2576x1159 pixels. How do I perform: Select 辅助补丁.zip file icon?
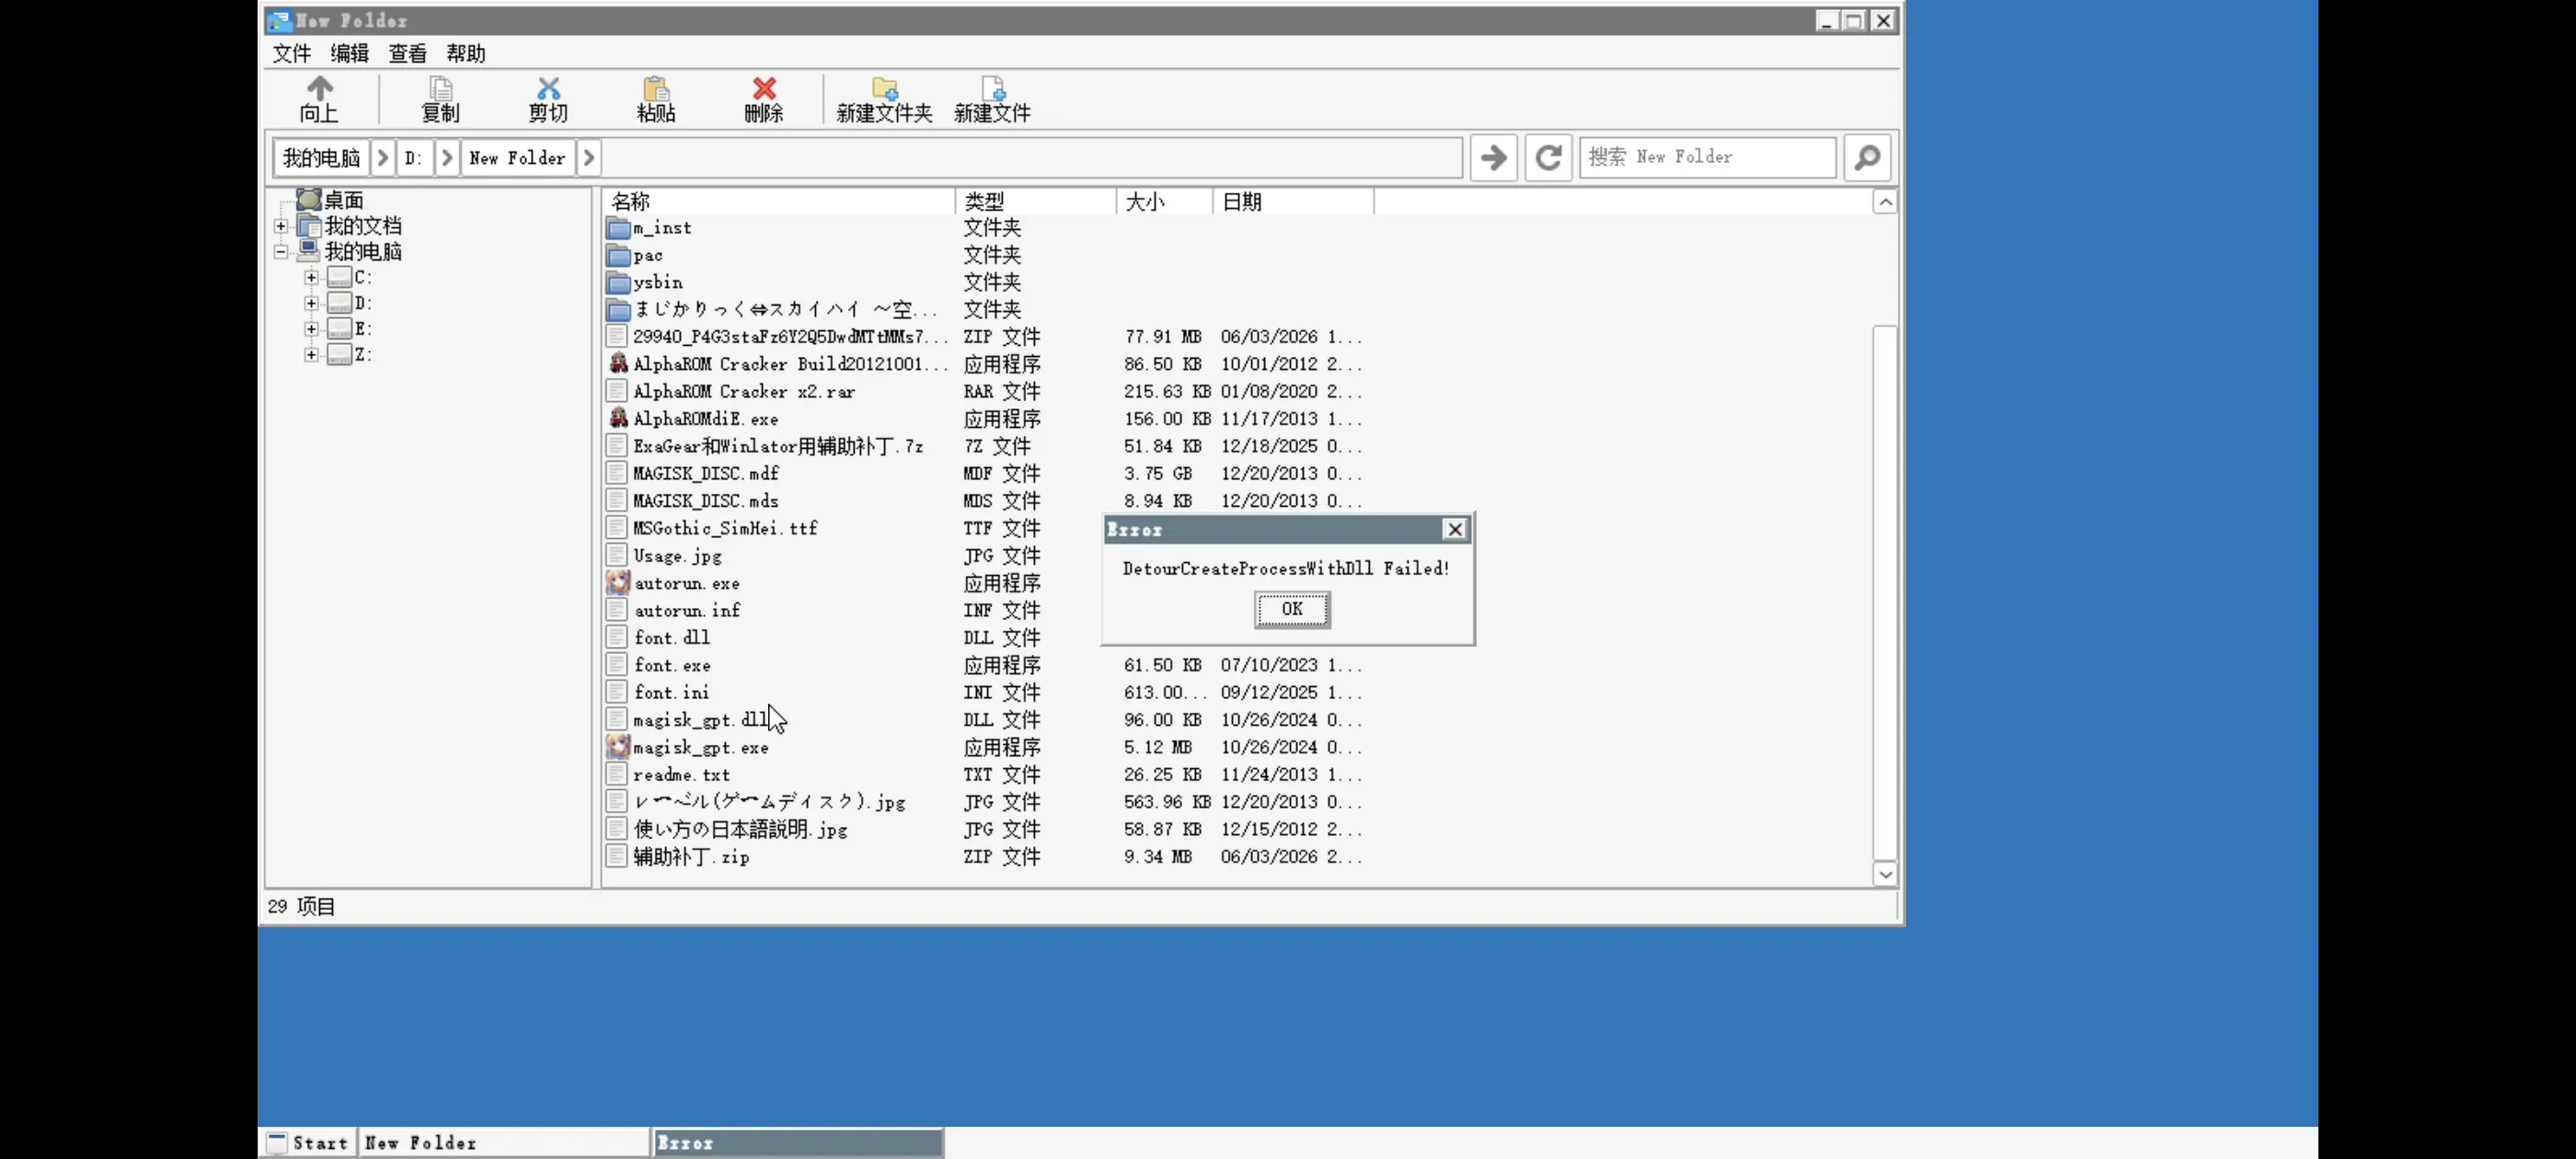tap(617, 856)
